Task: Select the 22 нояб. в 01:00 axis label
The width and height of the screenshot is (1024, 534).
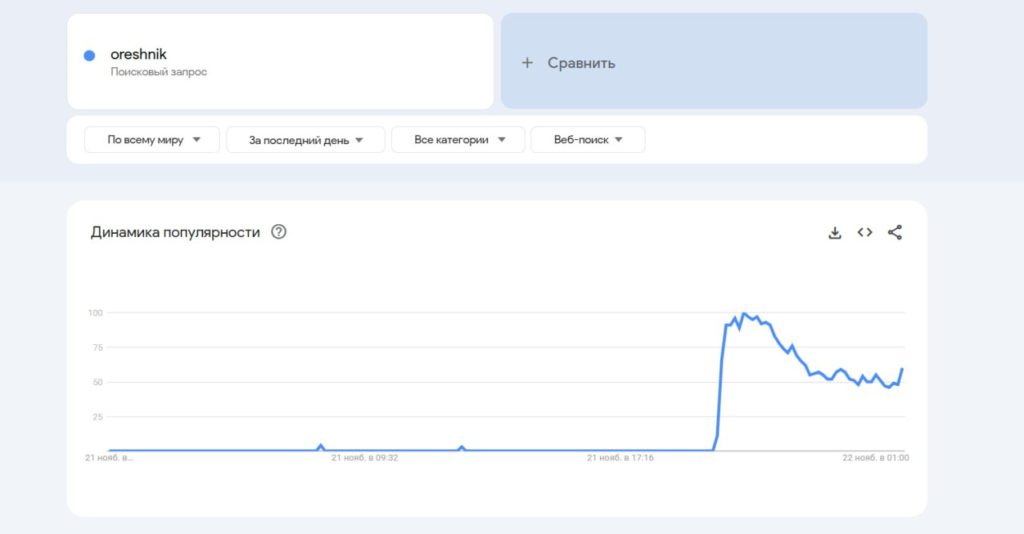Action: (874, 458)
